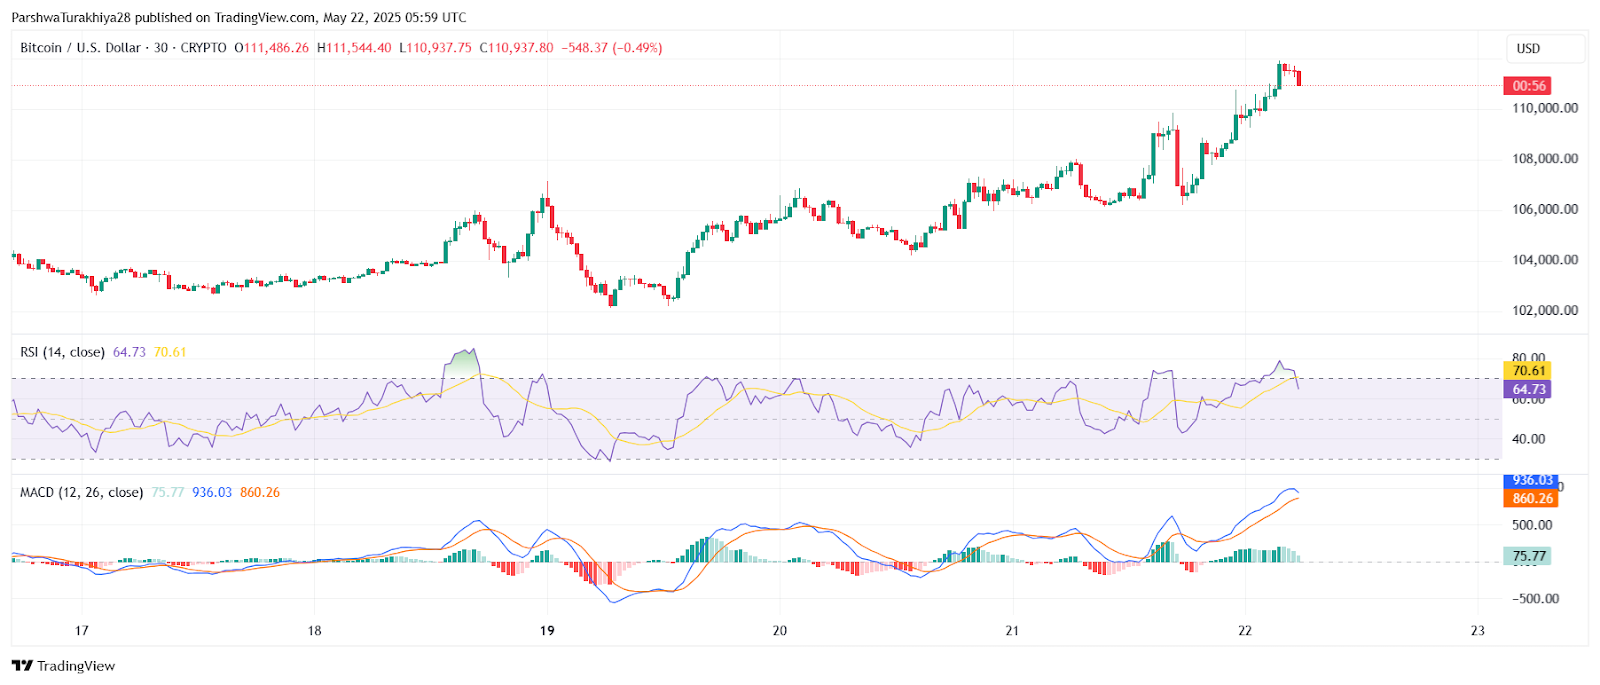Click the 102,000.00 price axis label
Viewport: 1600px width, 685px height.
(x=1545, y=310)
